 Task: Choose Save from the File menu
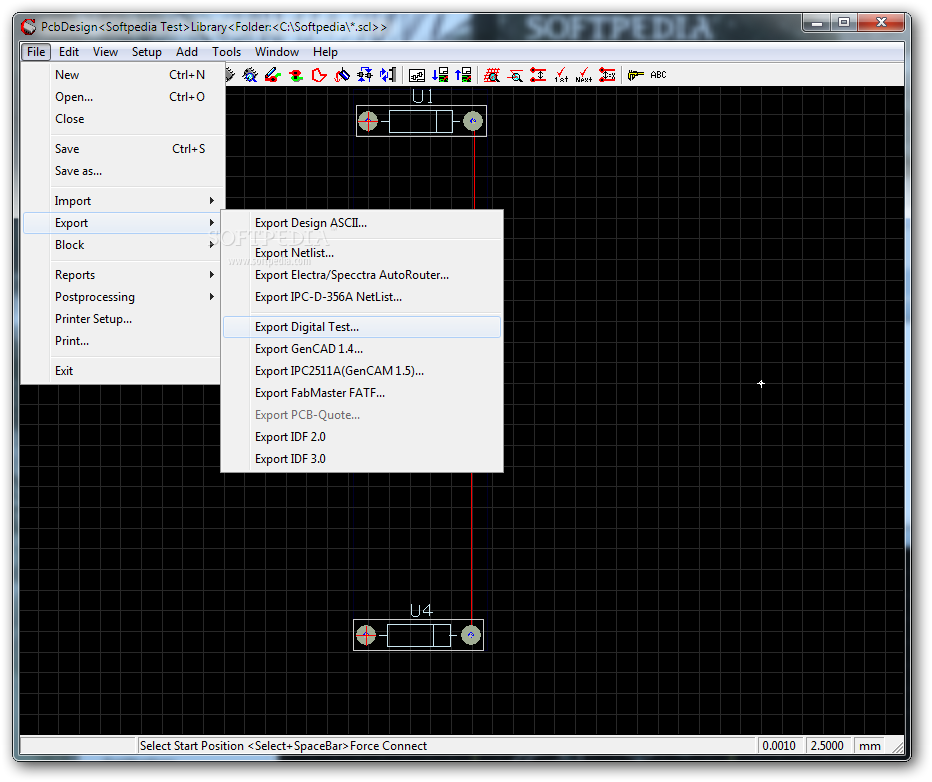point(123,149)
